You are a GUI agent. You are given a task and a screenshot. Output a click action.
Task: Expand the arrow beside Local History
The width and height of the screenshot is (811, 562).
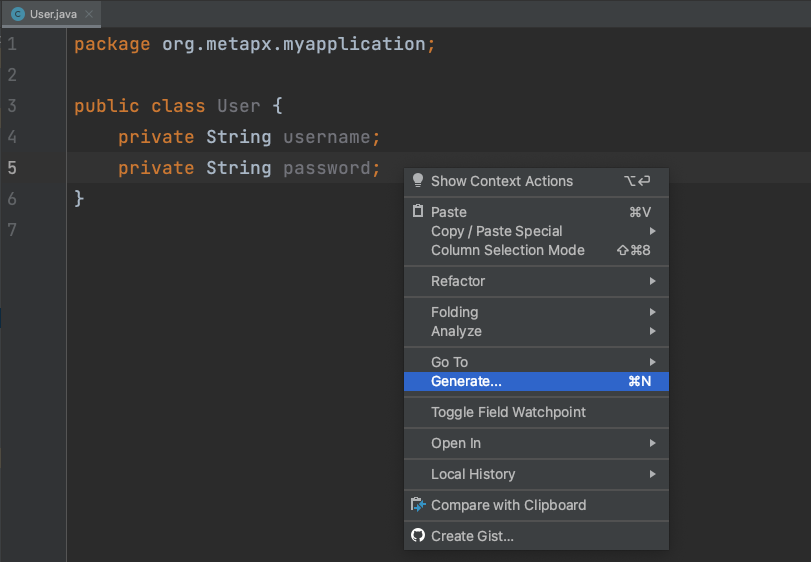(x=653, y=474)
